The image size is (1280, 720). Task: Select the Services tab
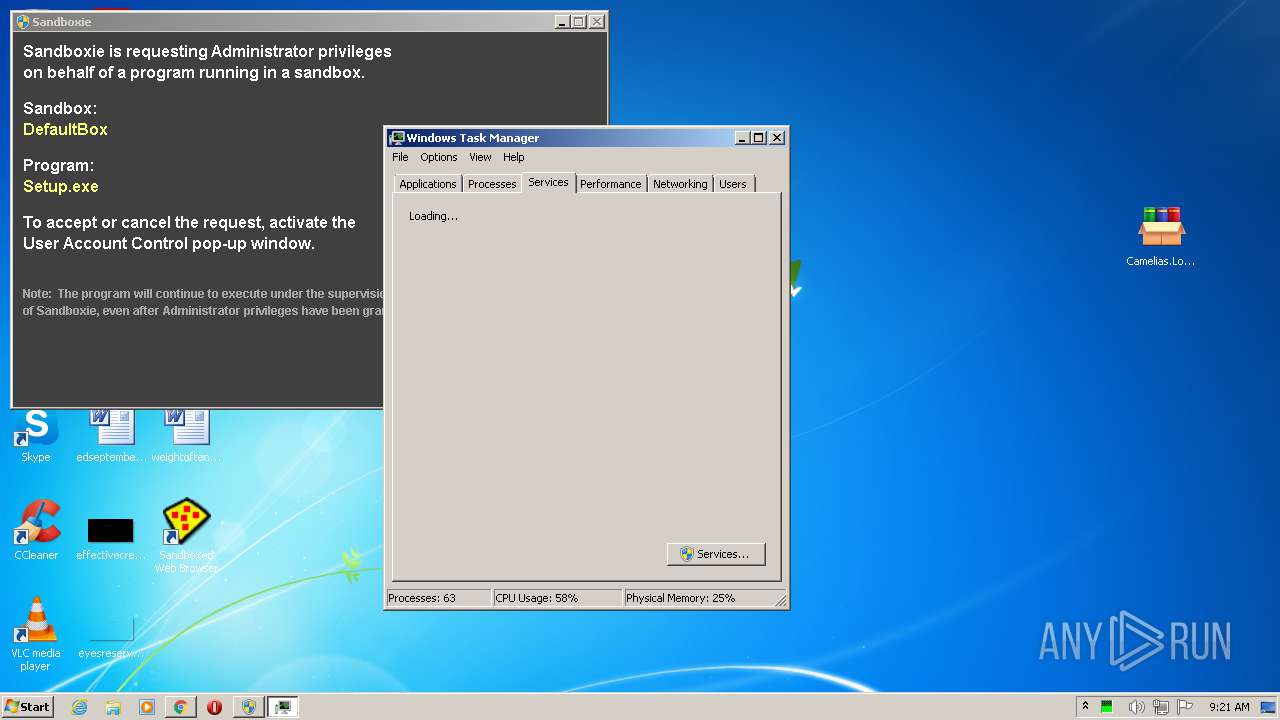tap(548, 182)
